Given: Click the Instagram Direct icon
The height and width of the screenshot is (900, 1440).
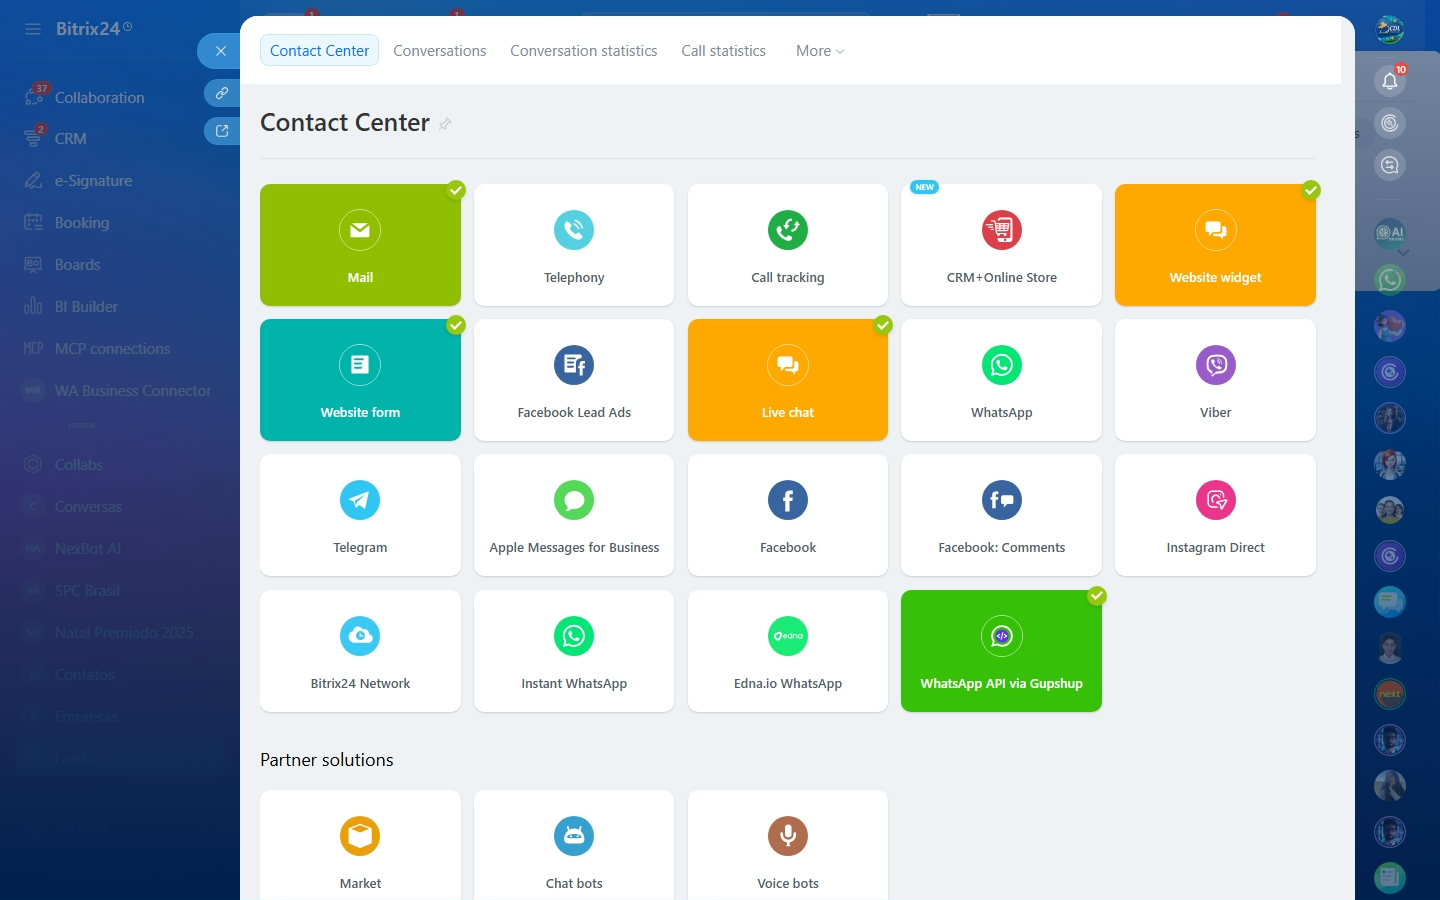Looking at the screenshot, I should pos(1215,500).
